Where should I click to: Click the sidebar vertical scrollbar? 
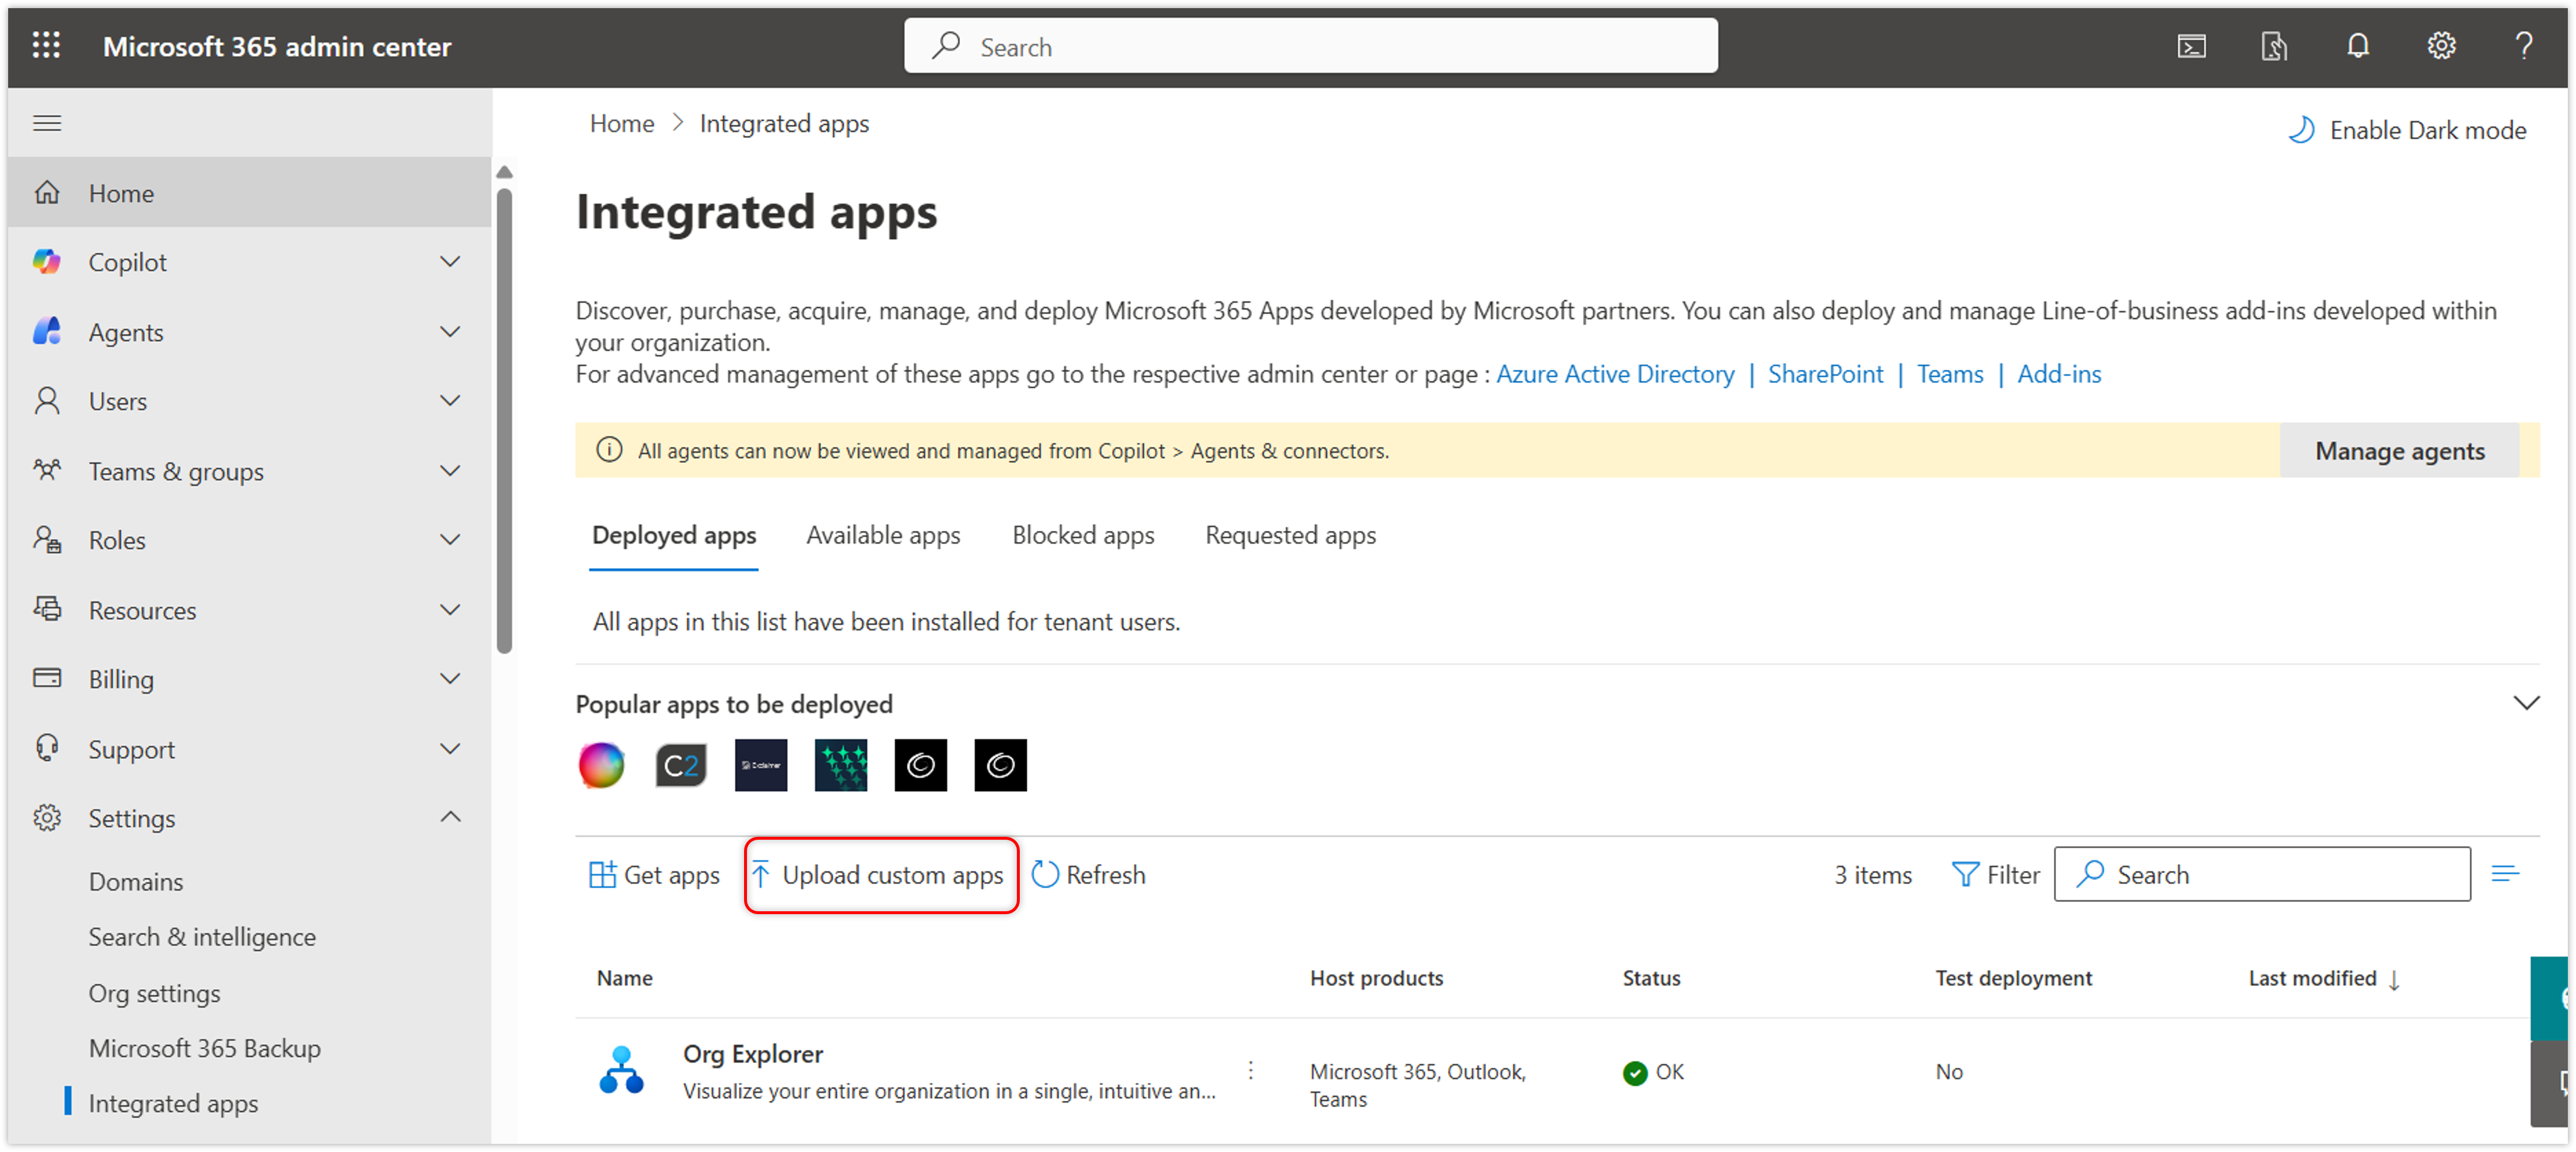(x=504, y=420)
